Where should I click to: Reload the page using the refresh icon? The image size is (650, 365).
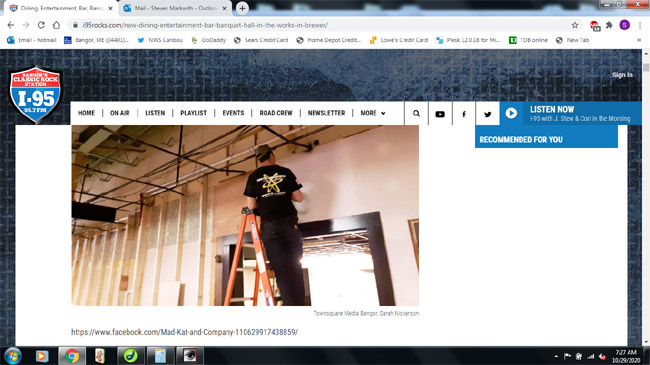click(x=41, y=25)
